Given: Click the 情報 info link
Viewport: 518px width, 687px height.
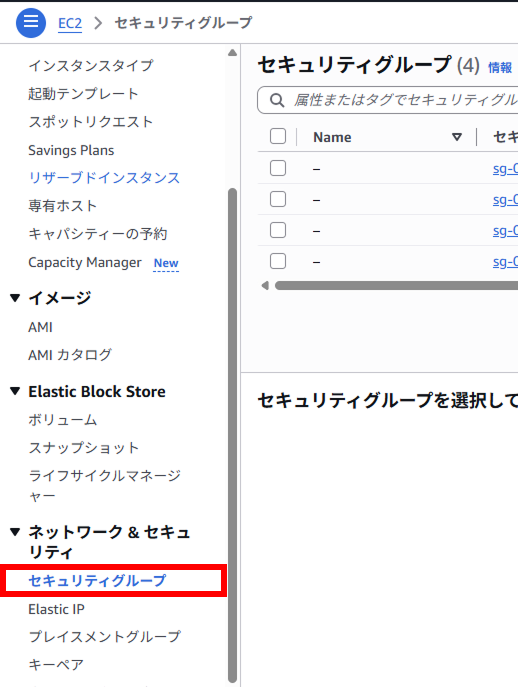Looking at the screenshot, I should tap(500, 67).
